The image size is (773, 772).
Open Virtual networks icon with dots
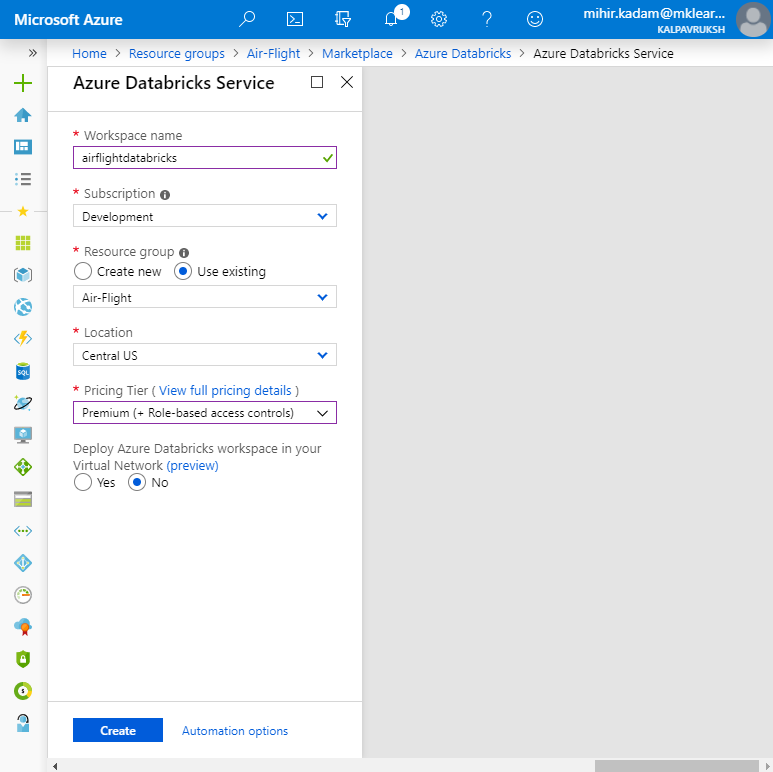pos(23,531)
